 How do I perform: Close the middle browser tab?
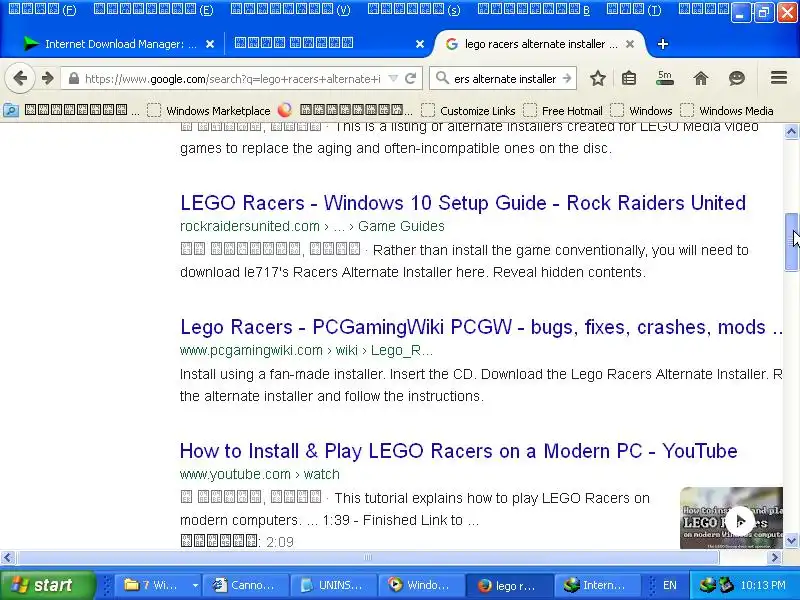(x=419, y=44)
